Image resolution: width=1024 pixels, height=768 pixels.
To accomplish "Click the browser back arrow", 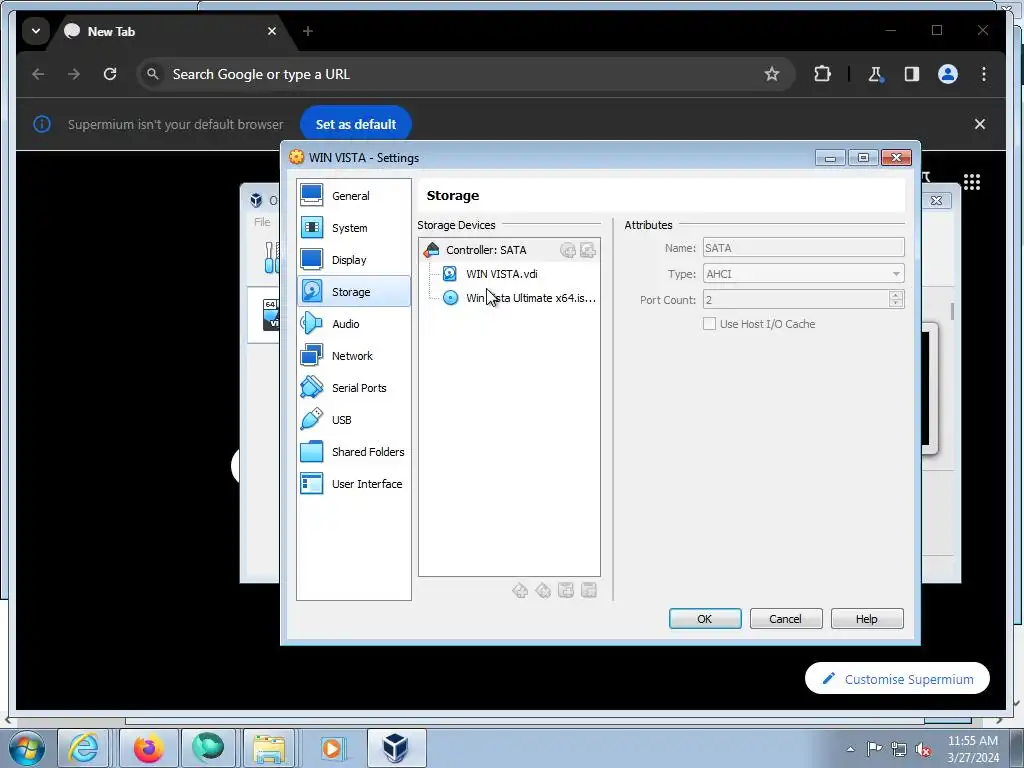I will tap(39, 74).
